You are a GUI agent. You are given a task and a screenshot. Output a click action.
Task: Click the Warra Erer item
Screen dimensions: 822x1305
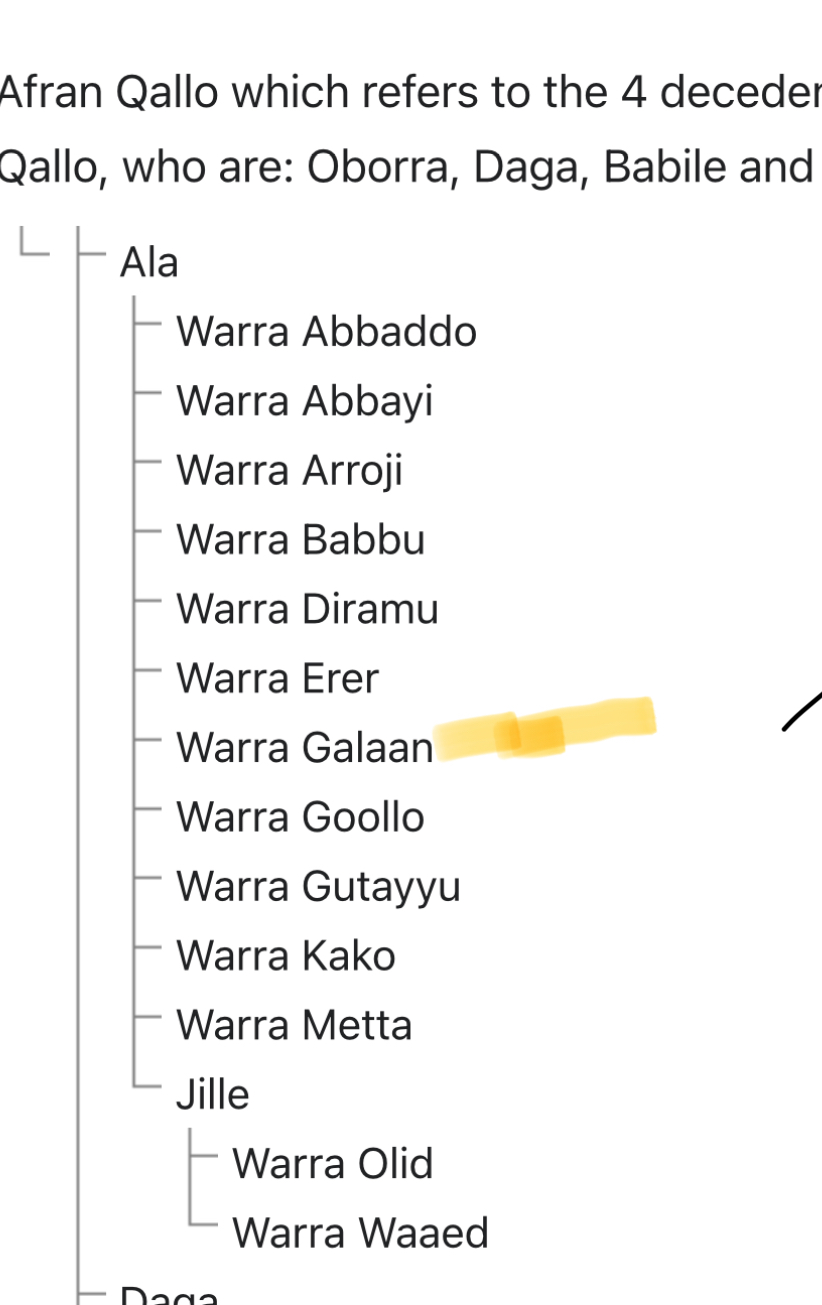[x=277, y=679]
